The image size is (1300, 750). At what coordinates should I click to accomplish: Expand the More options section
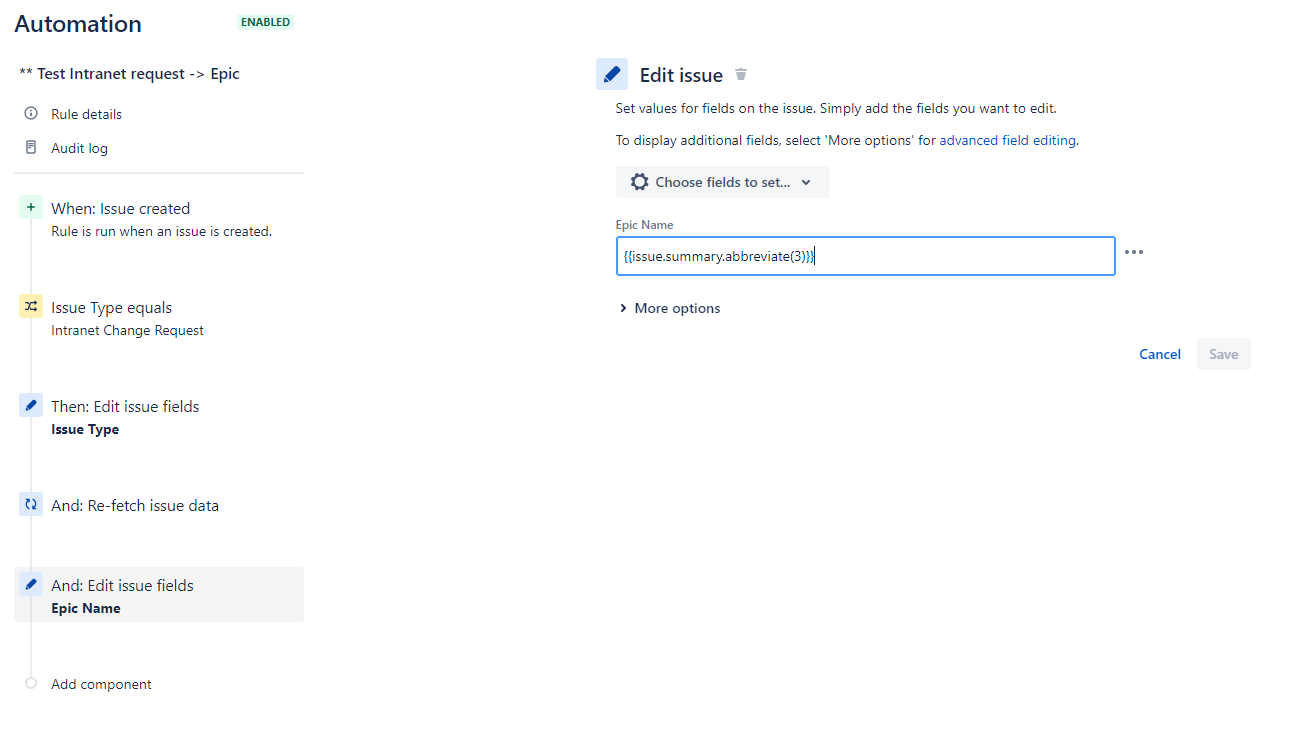coord(670,308)
